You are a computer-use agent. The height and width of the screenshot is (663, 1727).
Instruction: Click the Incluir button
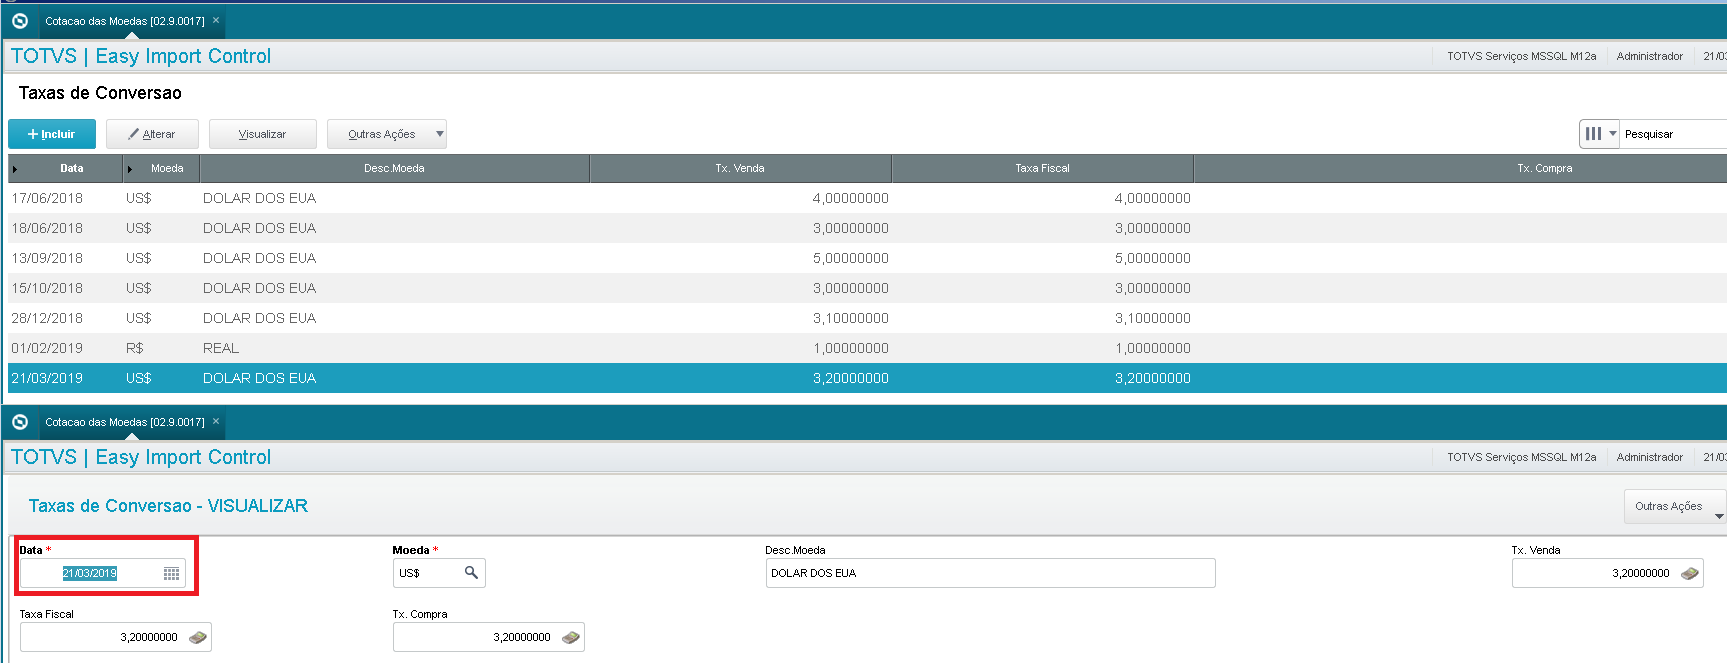pyautogui.click(x=52, y=134)
